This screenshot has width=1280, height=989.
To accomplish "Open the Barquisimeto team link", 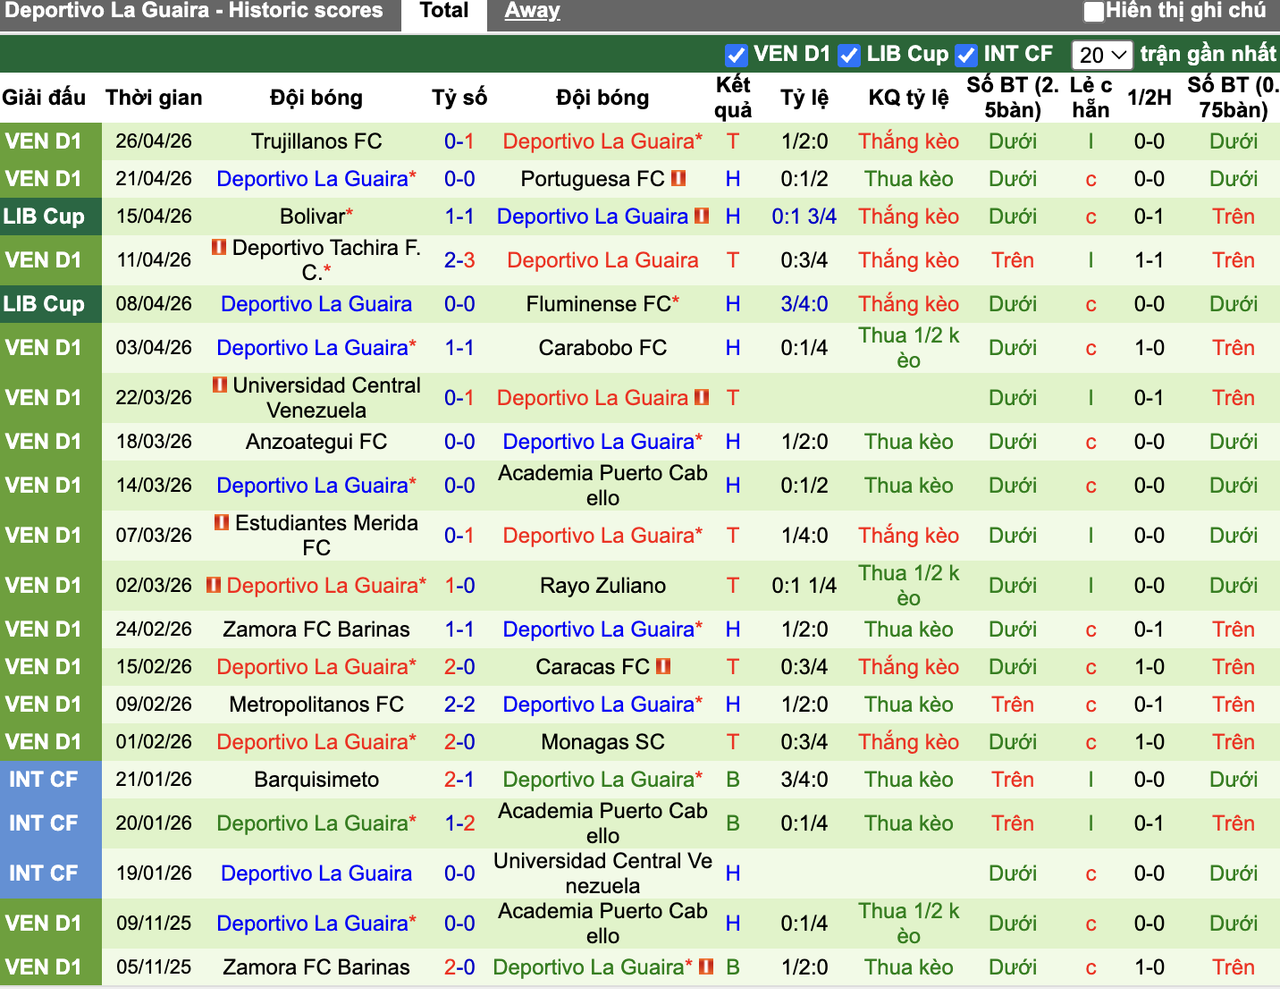I will tap(316, 779).
